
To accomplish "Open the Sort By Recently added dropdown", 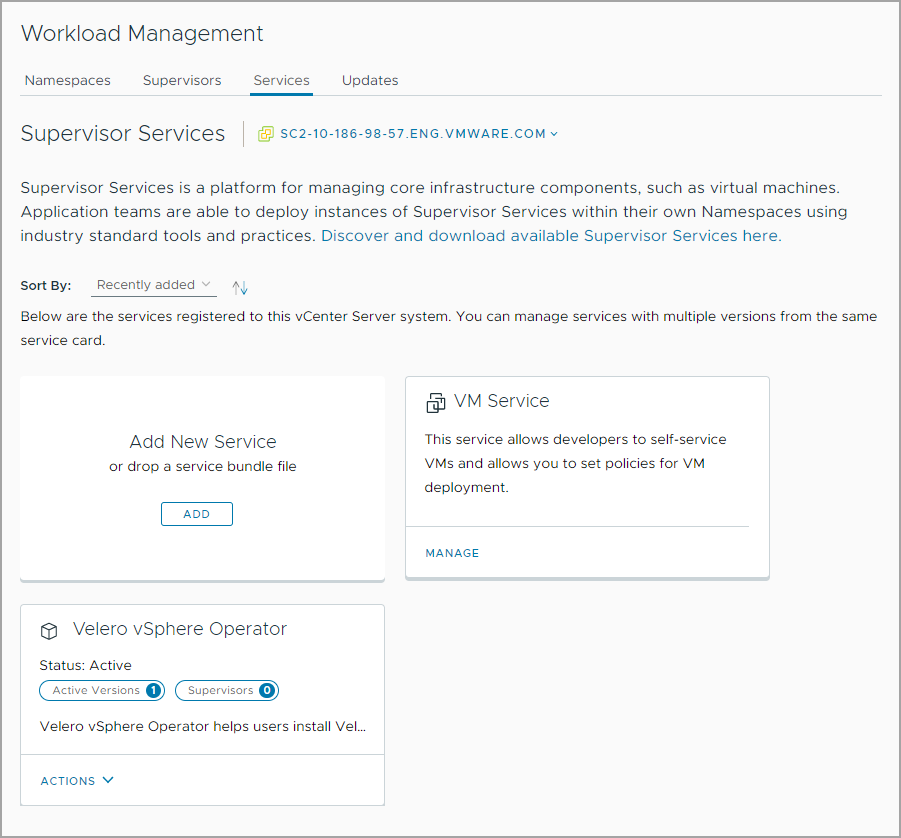I will tap(154, 285).
